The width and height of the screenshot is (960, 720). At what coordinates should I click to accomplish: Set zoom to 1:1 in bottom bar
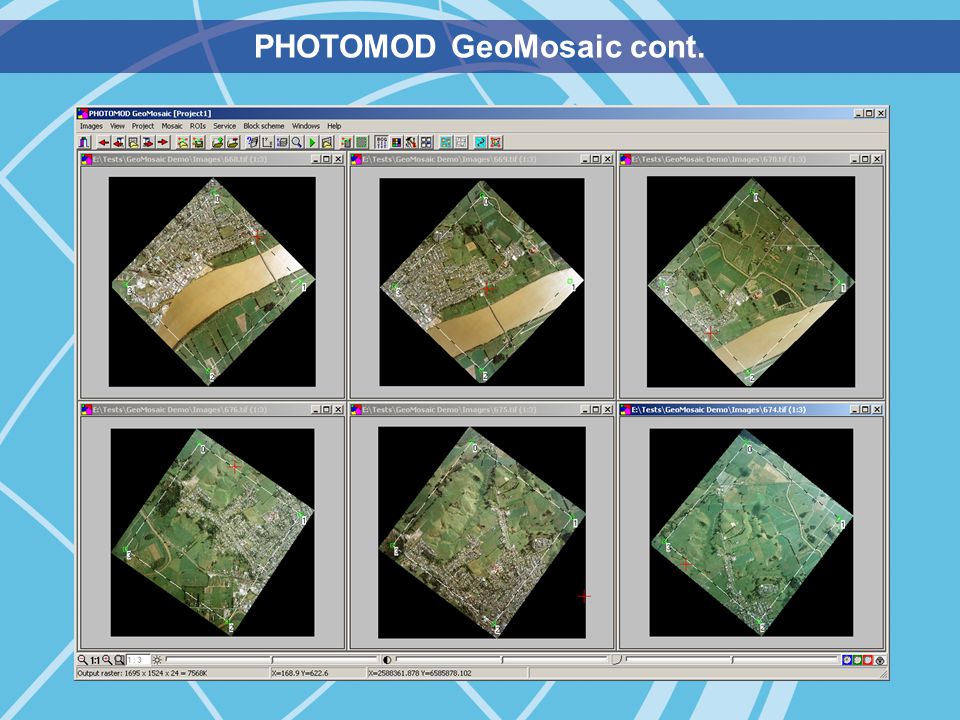click(95, 660)
